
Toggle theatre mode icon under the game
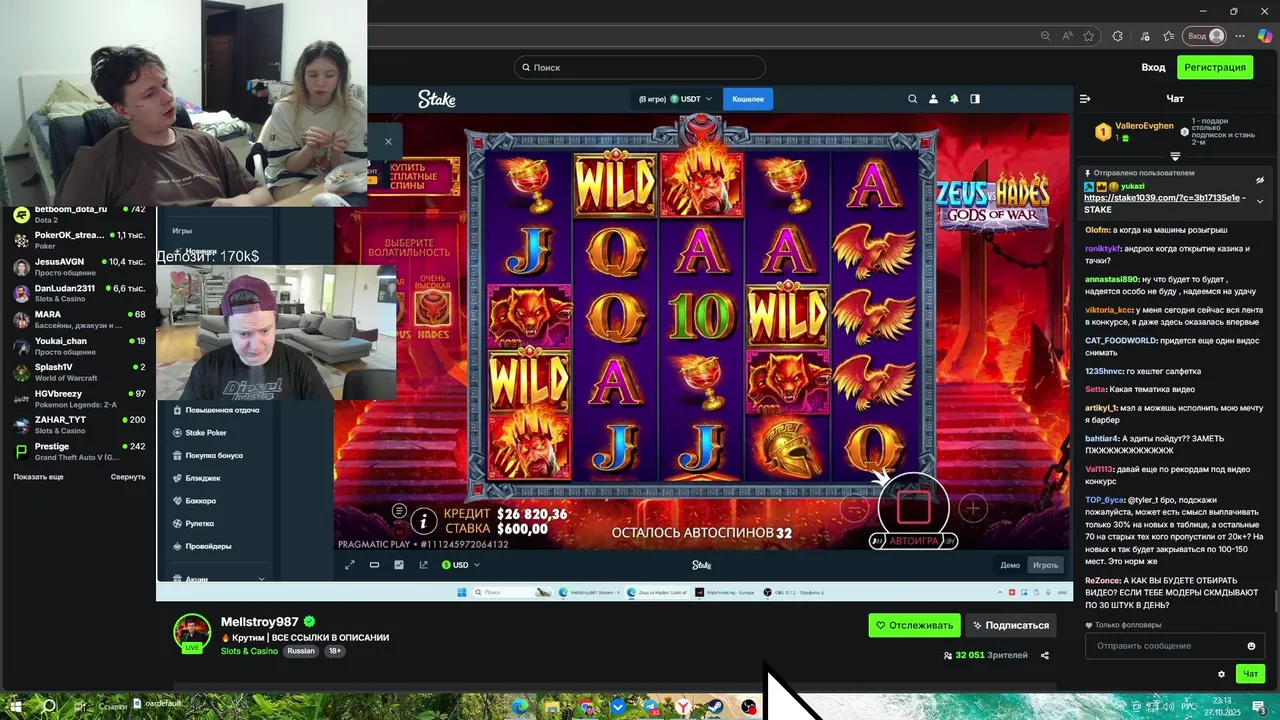[374, 565]
